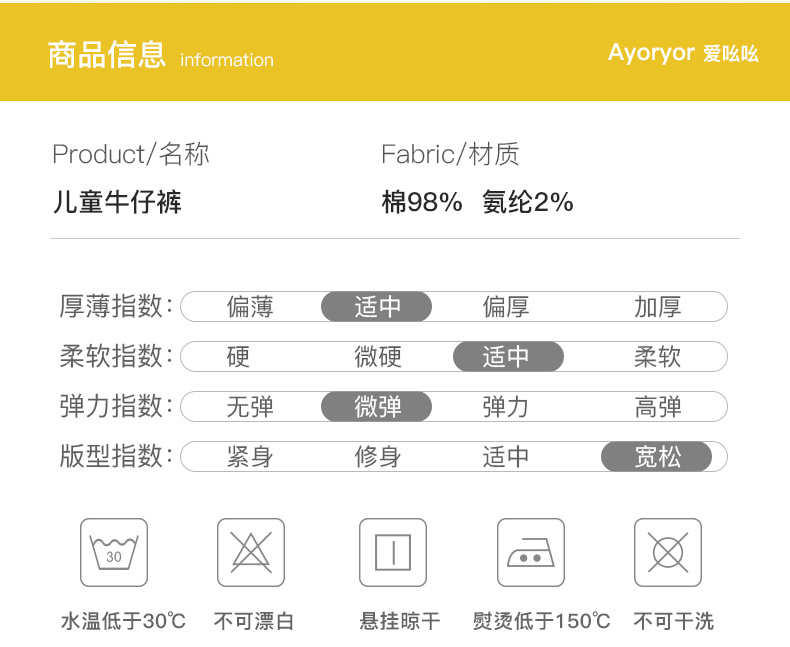Click the fabric text 棉98% 氨纶2%
The height and width of the screenshot is (647, 790).
pos(477,203)
